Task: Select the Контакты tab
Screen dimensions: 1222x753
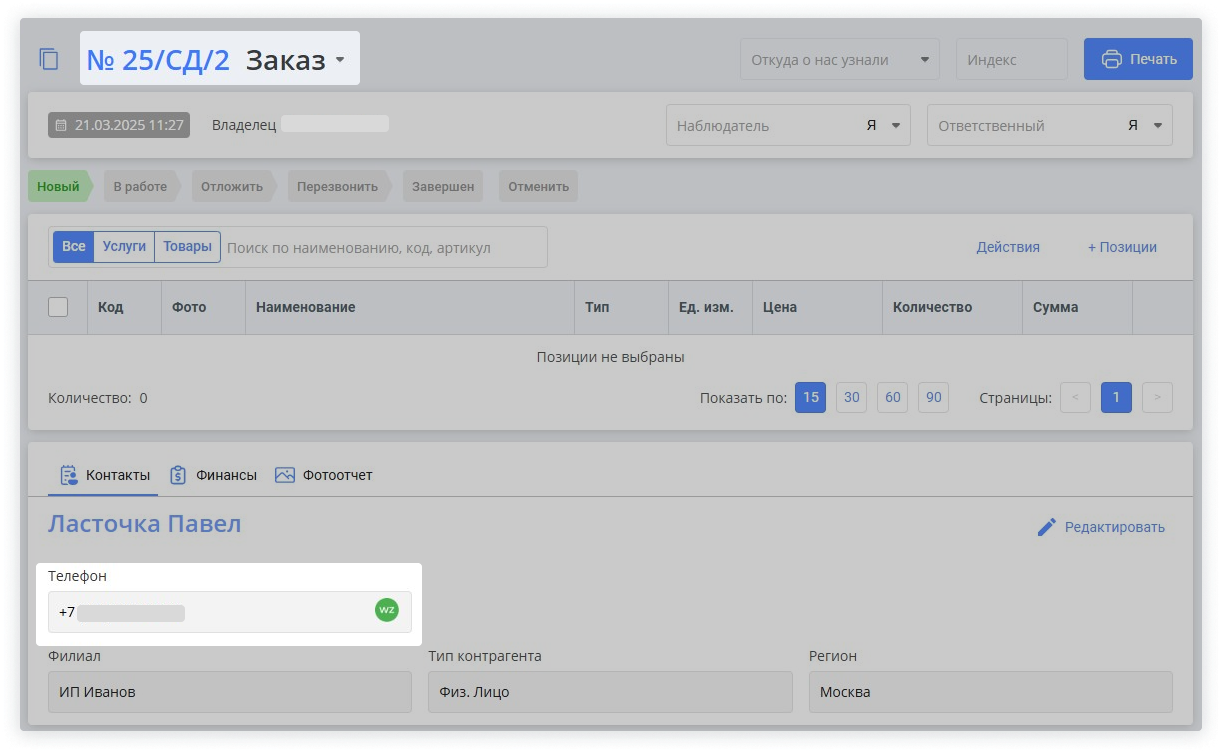Action: [105, 475]
